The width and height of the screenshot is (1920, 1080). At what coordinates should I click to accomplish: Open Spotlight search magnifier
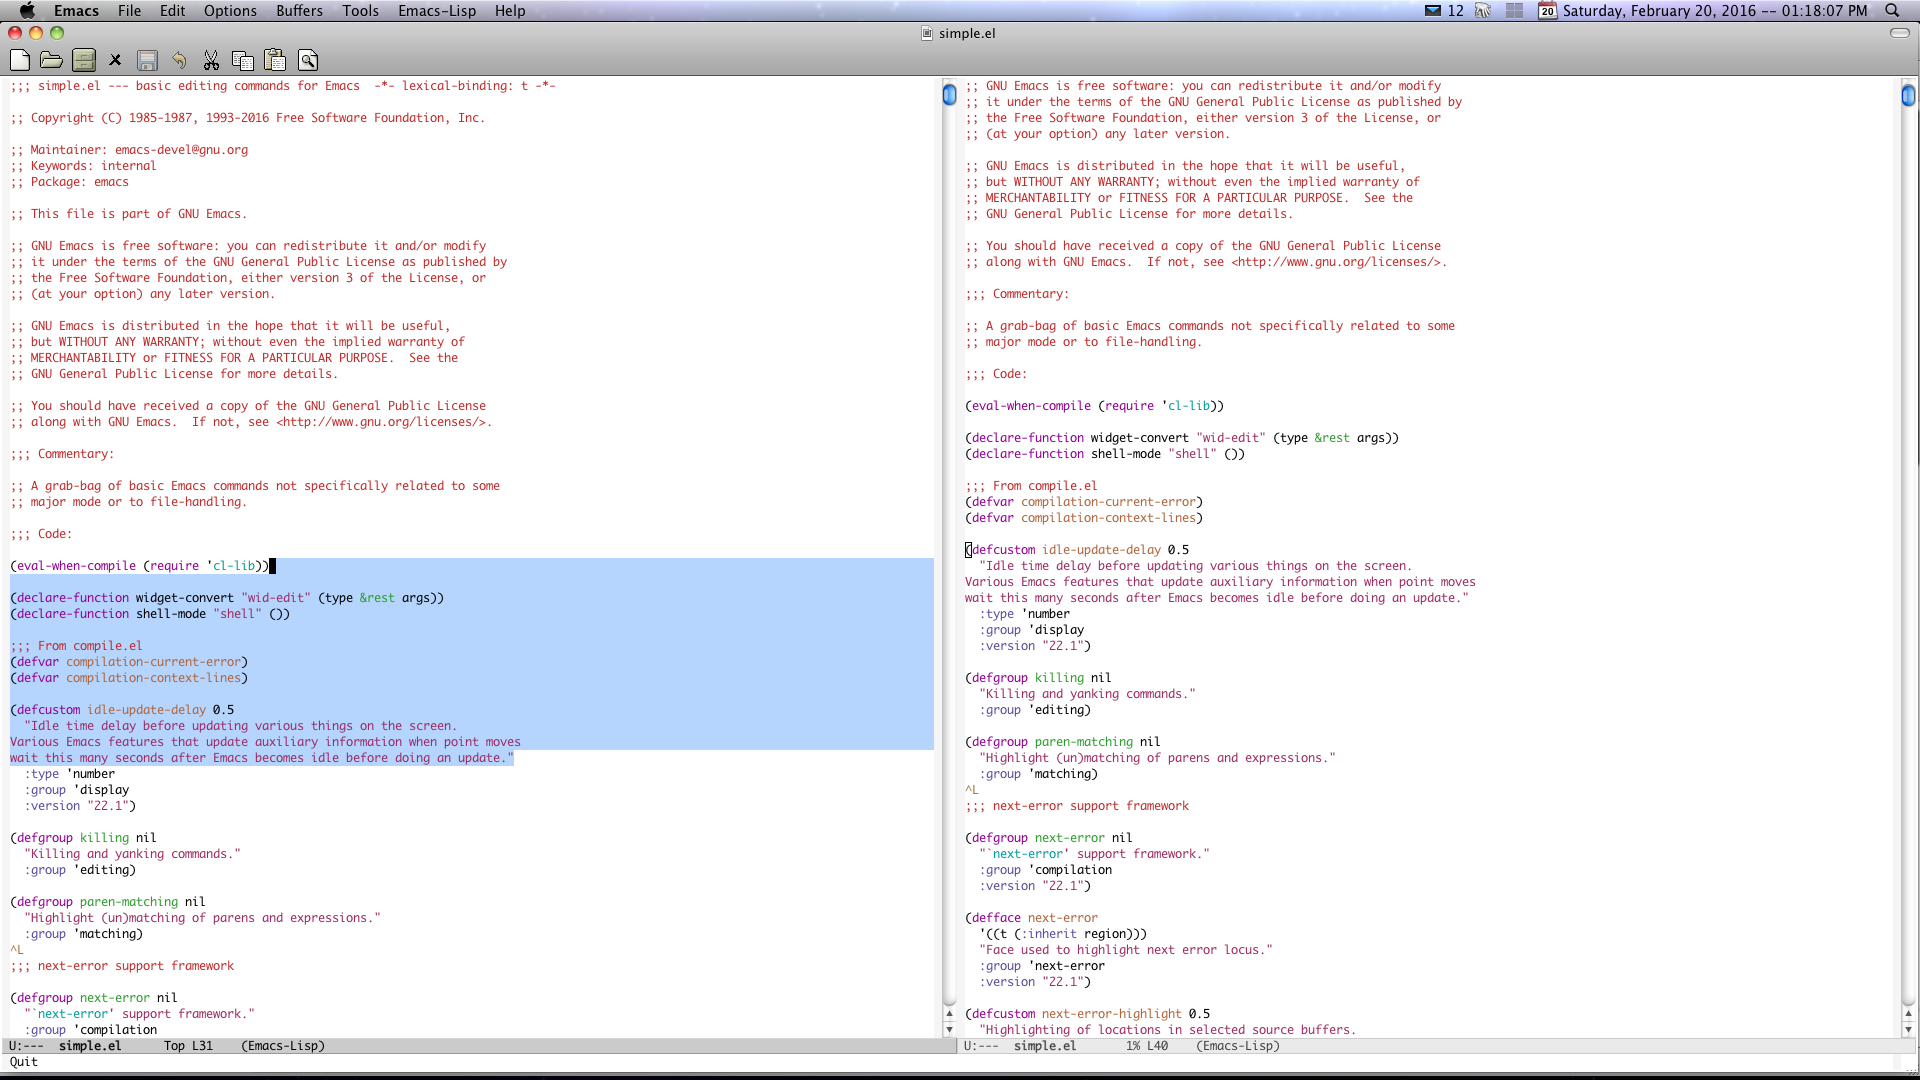(1892, 11)
